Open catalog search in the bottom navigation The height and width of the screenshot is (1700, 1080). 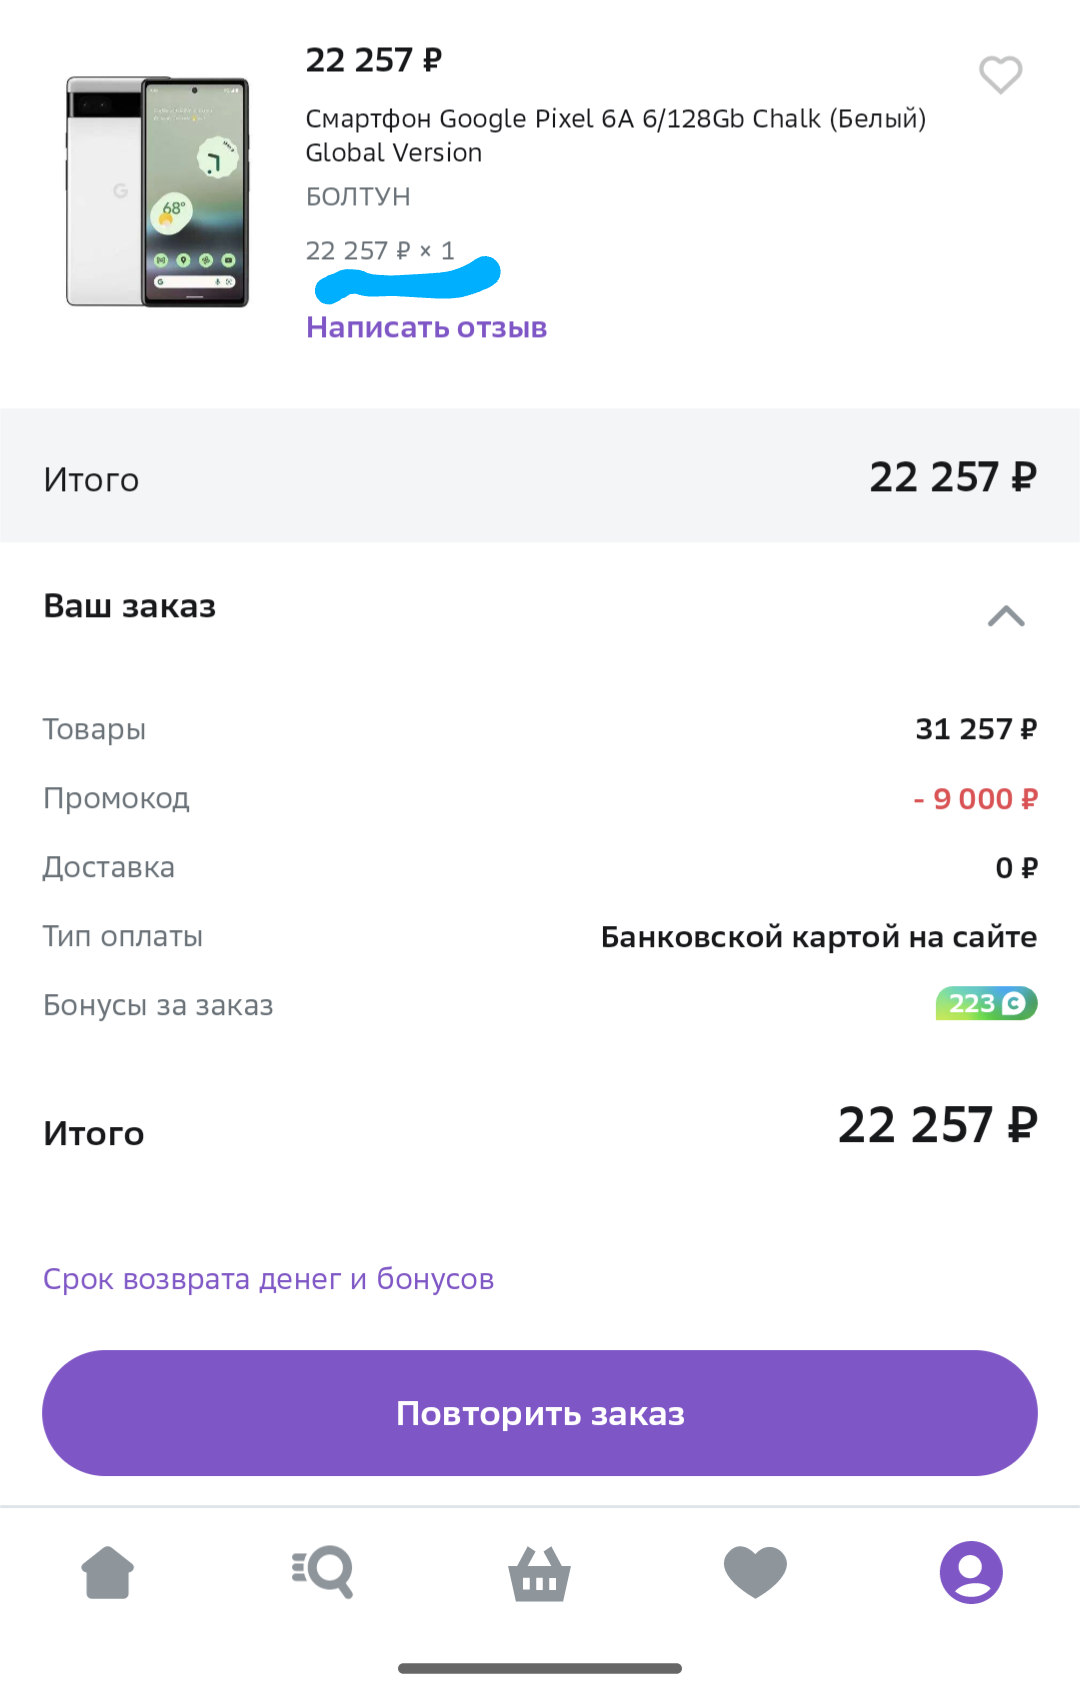click(x=323, y=1572)
